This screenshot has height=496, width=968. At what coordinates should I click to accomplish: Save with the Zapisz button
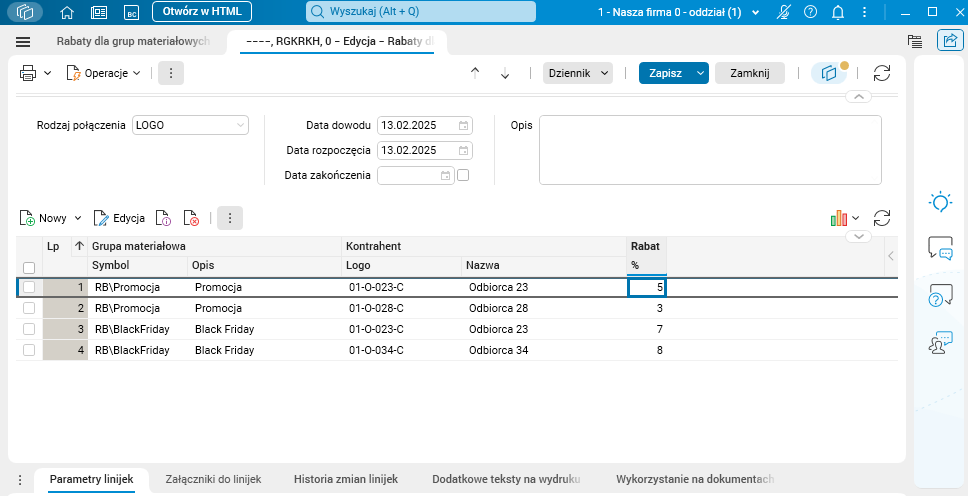pos(666,73)
